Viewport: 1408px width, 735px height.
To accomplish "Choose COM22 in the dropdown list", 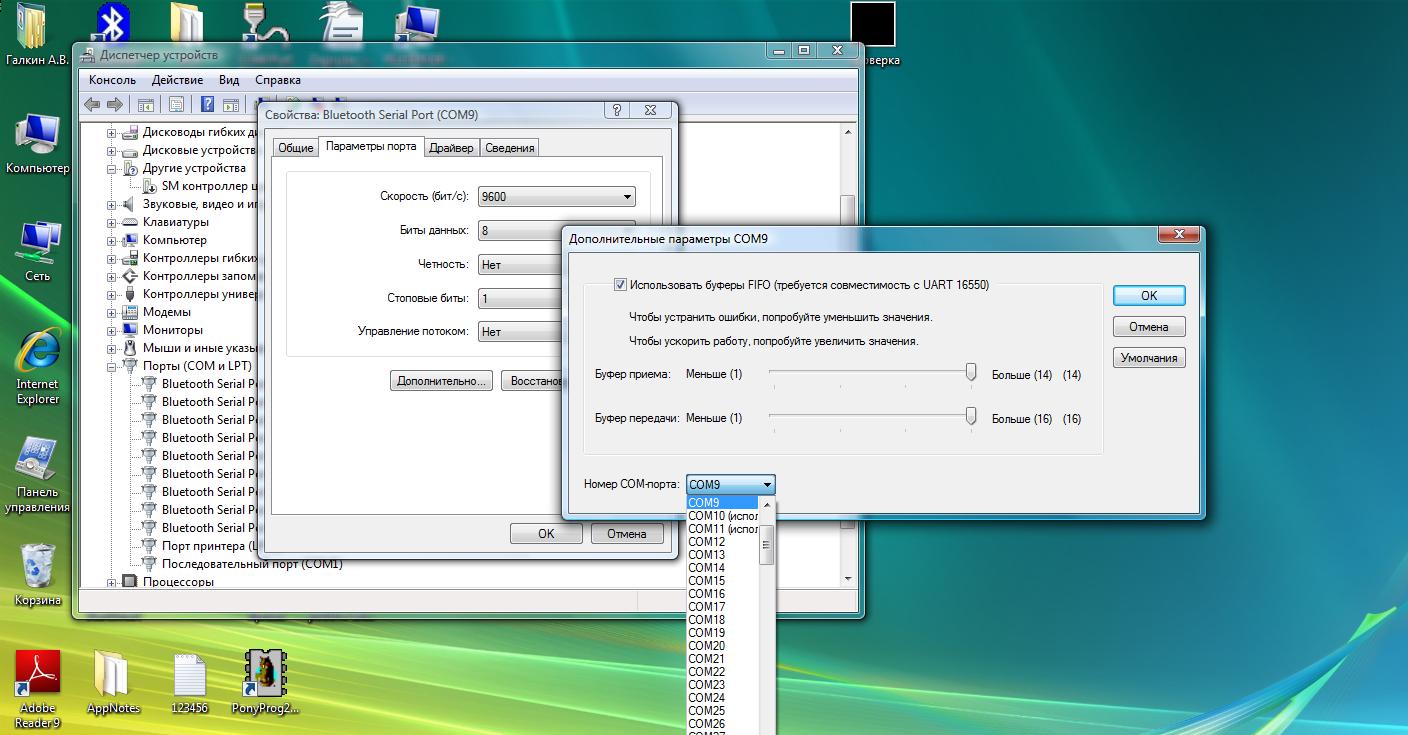I will [707, 671].
